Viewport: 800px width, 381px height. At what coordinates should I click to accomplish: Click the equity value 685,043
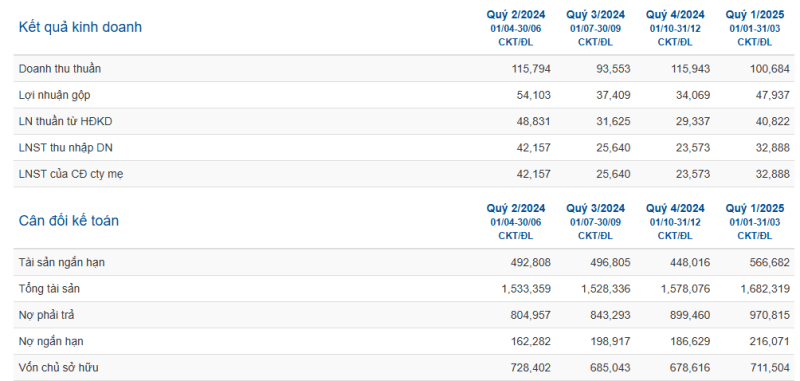click(611, 368)
